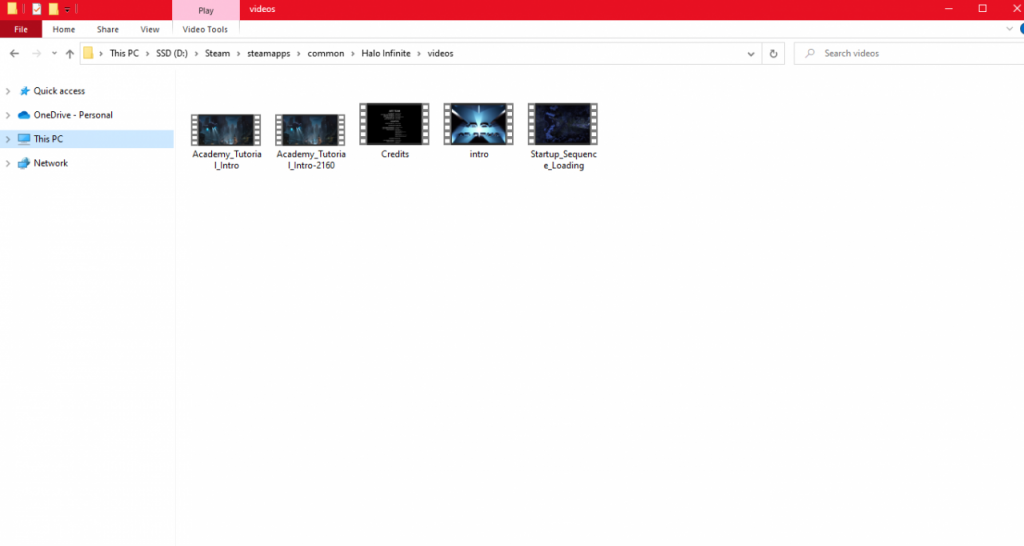Click the Quick access star icon

pyautogui.click(x=24, y=91)
